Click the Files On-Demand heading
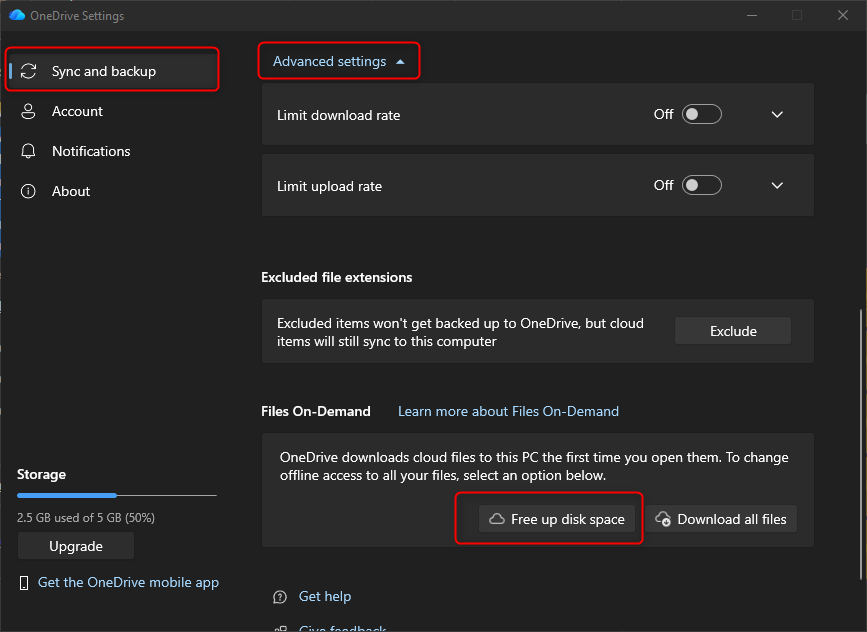 coord(316,411)
